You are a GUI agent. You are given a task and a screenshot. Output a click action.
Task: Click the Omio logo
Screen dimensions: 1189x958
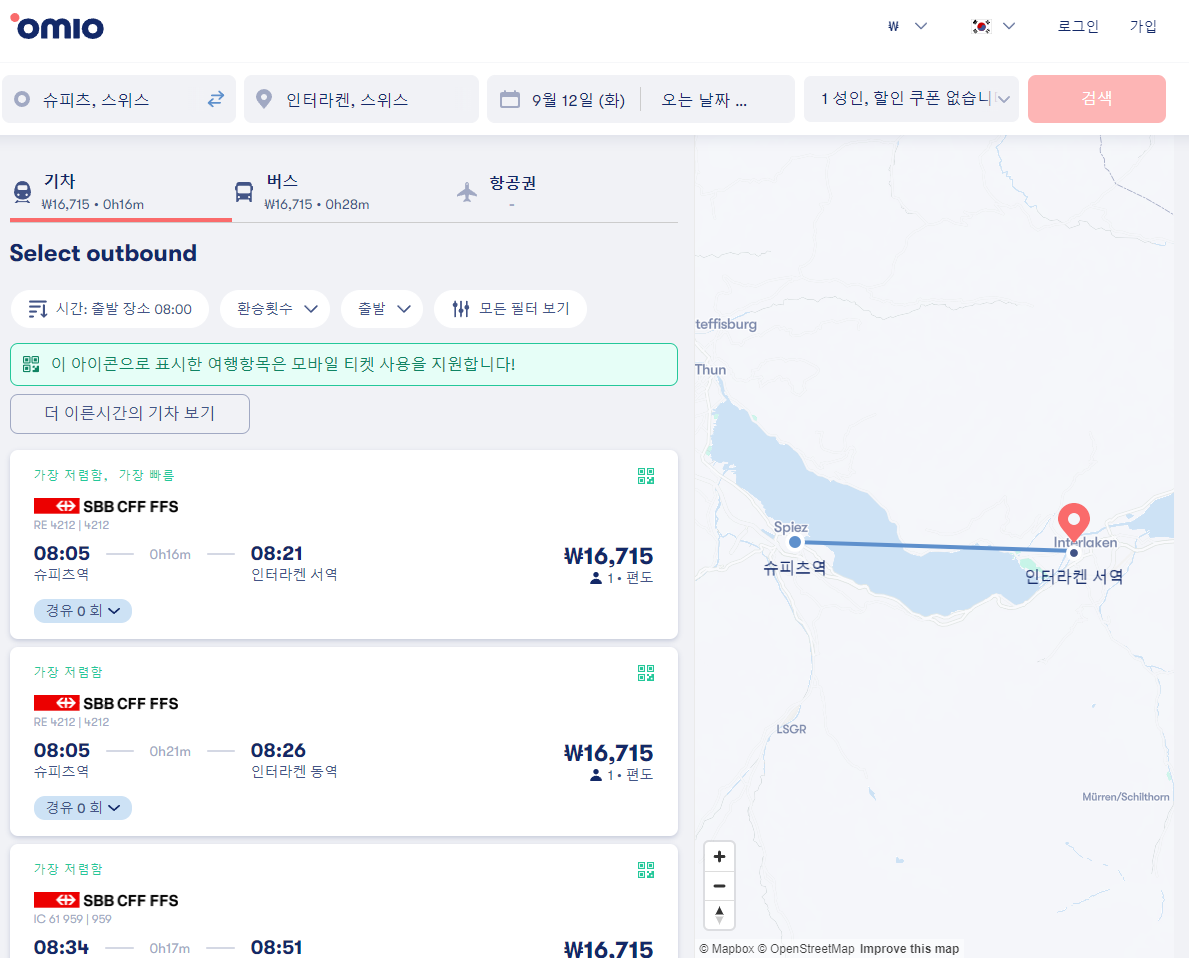tap(57, 27)
